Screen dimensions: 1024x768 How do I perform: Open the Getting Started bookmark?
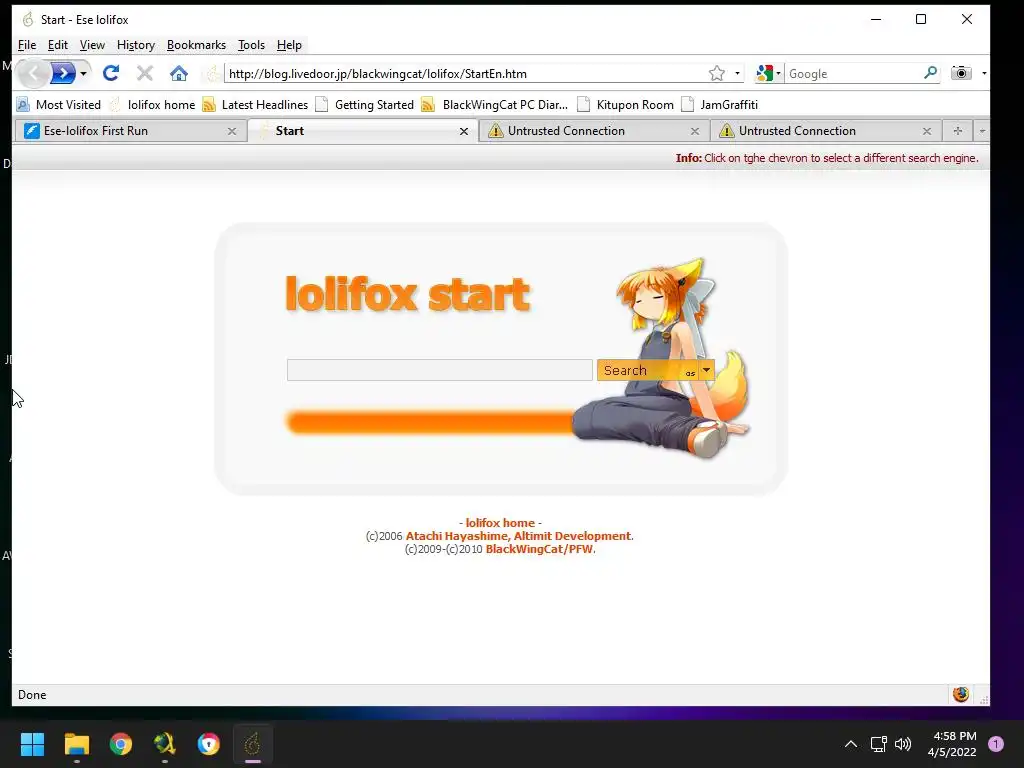pos(364,104)
